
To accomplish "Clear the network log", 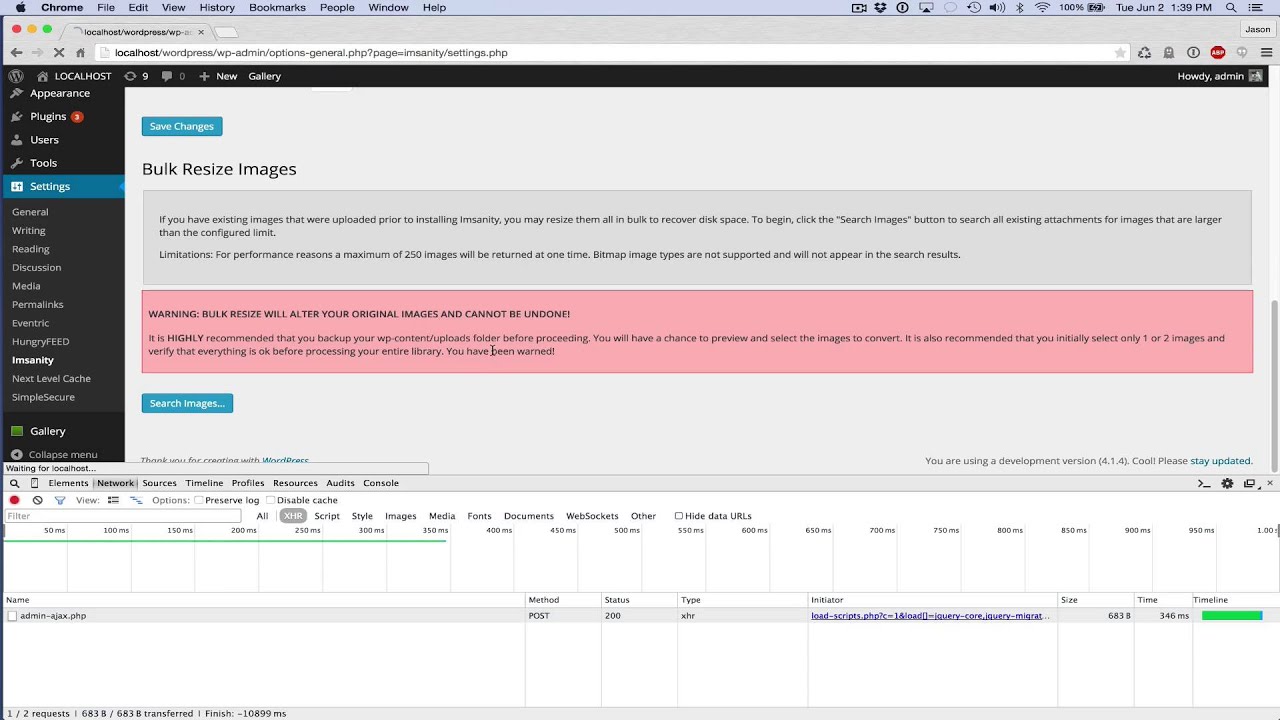I will coord(37,500).
